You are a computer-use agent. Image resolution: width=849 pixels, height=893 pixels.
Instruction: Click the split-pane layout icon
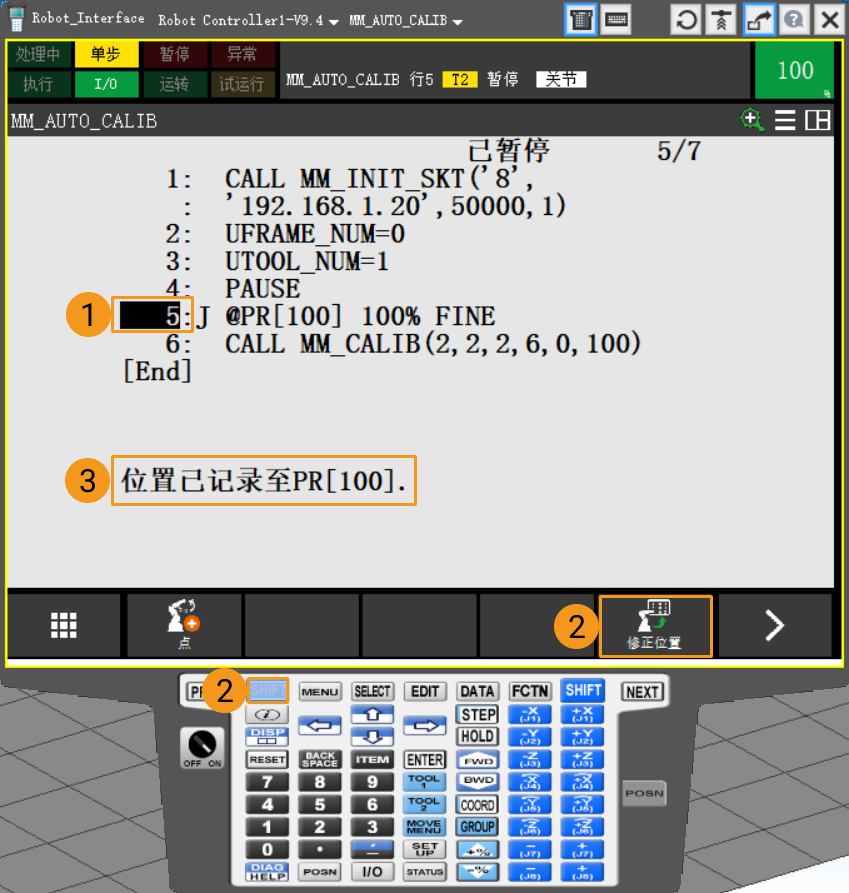(817, 120)
